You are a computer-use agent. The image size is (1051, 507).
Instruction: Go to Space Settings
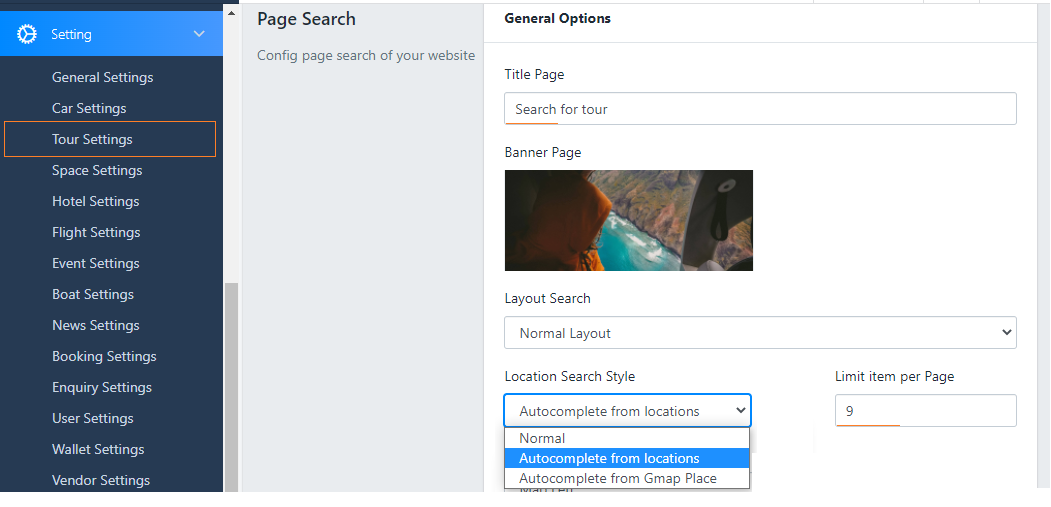pyautogui.click(x=97, y=170)
